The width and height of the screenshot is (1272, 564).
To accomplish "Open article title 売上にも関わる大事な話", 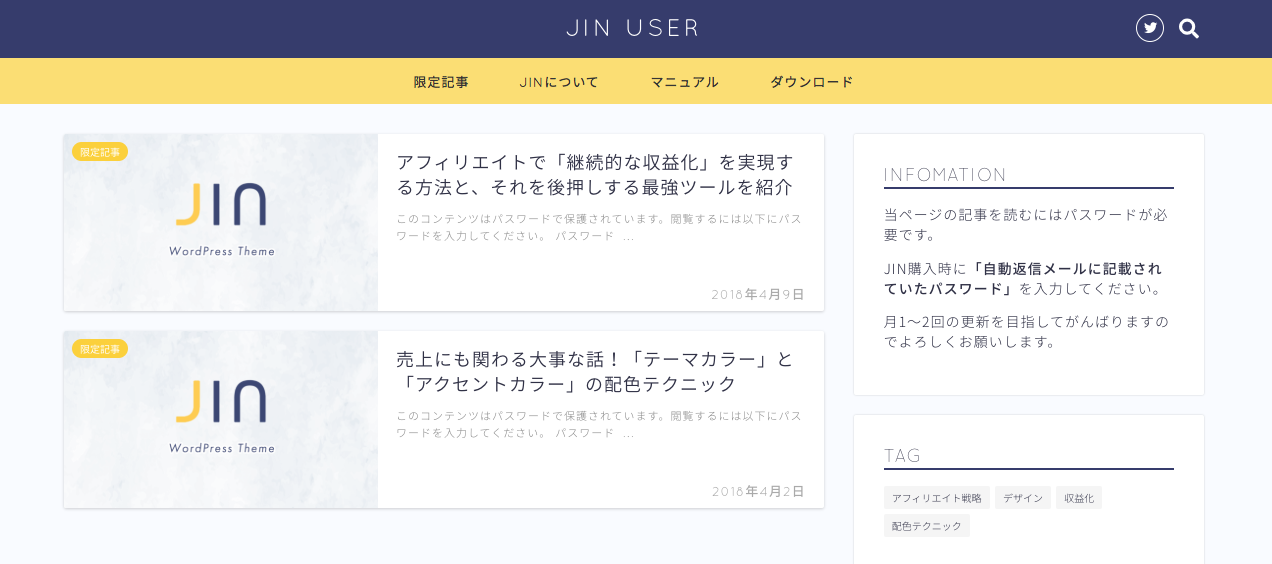I will [595, 372].
